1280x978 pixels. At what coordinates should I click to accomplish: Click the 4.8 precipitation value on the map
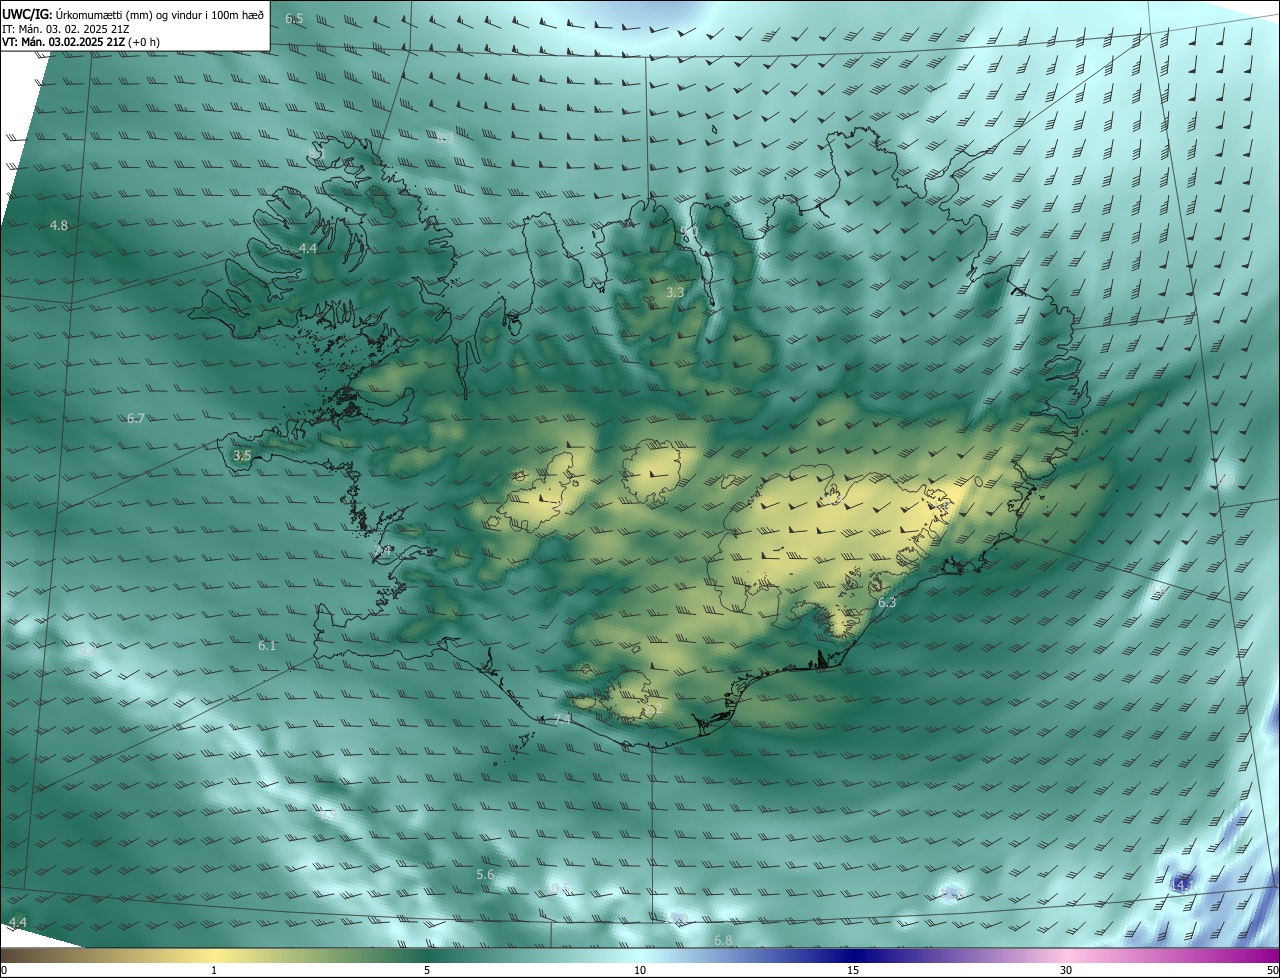pyautogui.click(x=59, y=226)
